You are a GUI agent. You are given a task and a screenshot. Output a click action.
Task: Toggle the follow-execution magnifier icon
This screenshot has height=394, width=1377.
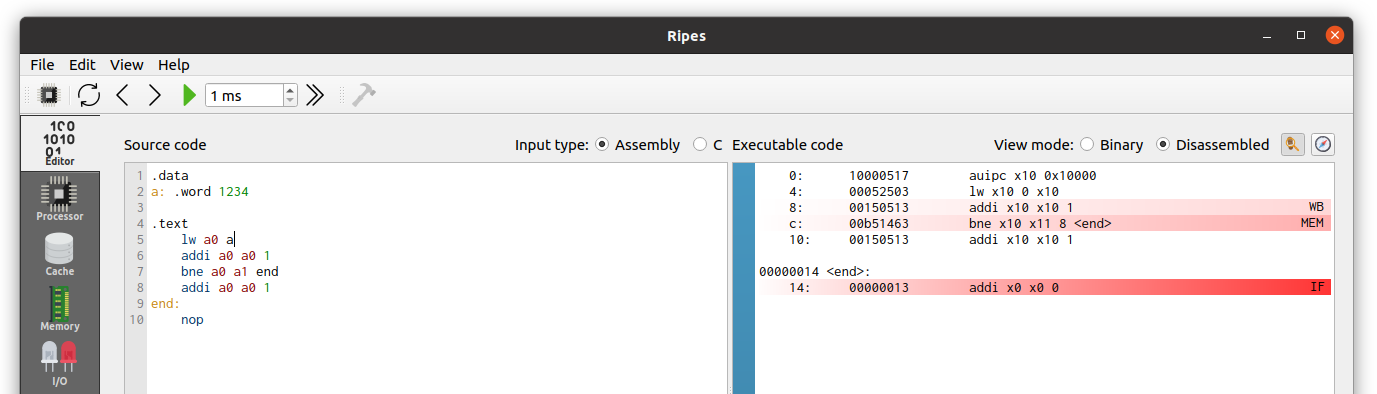tap(1293, 144)
